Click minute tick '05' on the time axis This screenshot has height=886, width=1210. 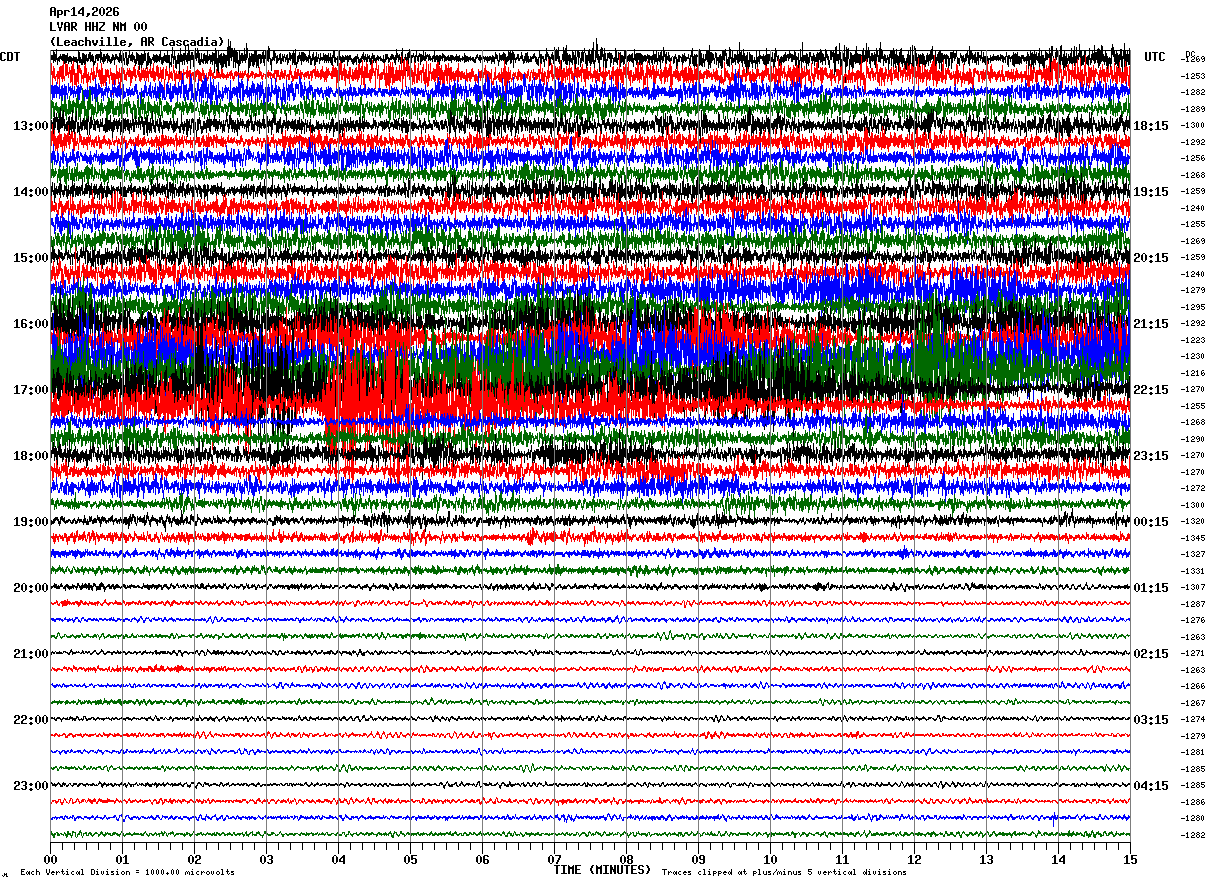410,859
